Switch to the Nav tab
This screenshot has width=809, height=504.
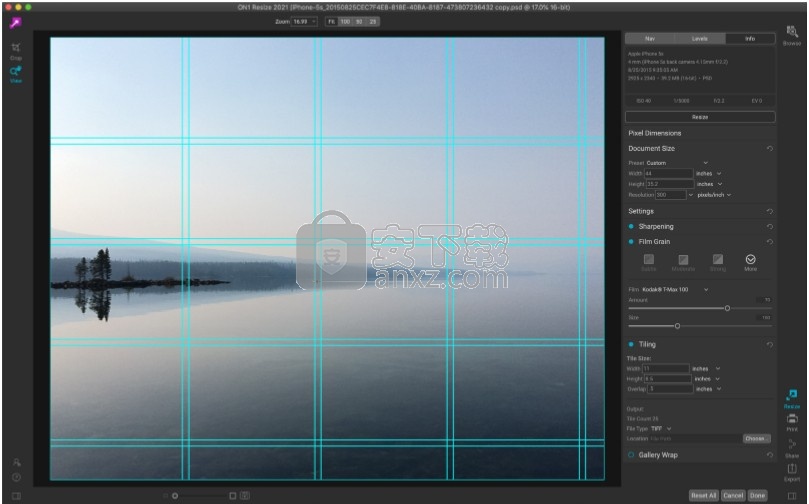(650, 39)
